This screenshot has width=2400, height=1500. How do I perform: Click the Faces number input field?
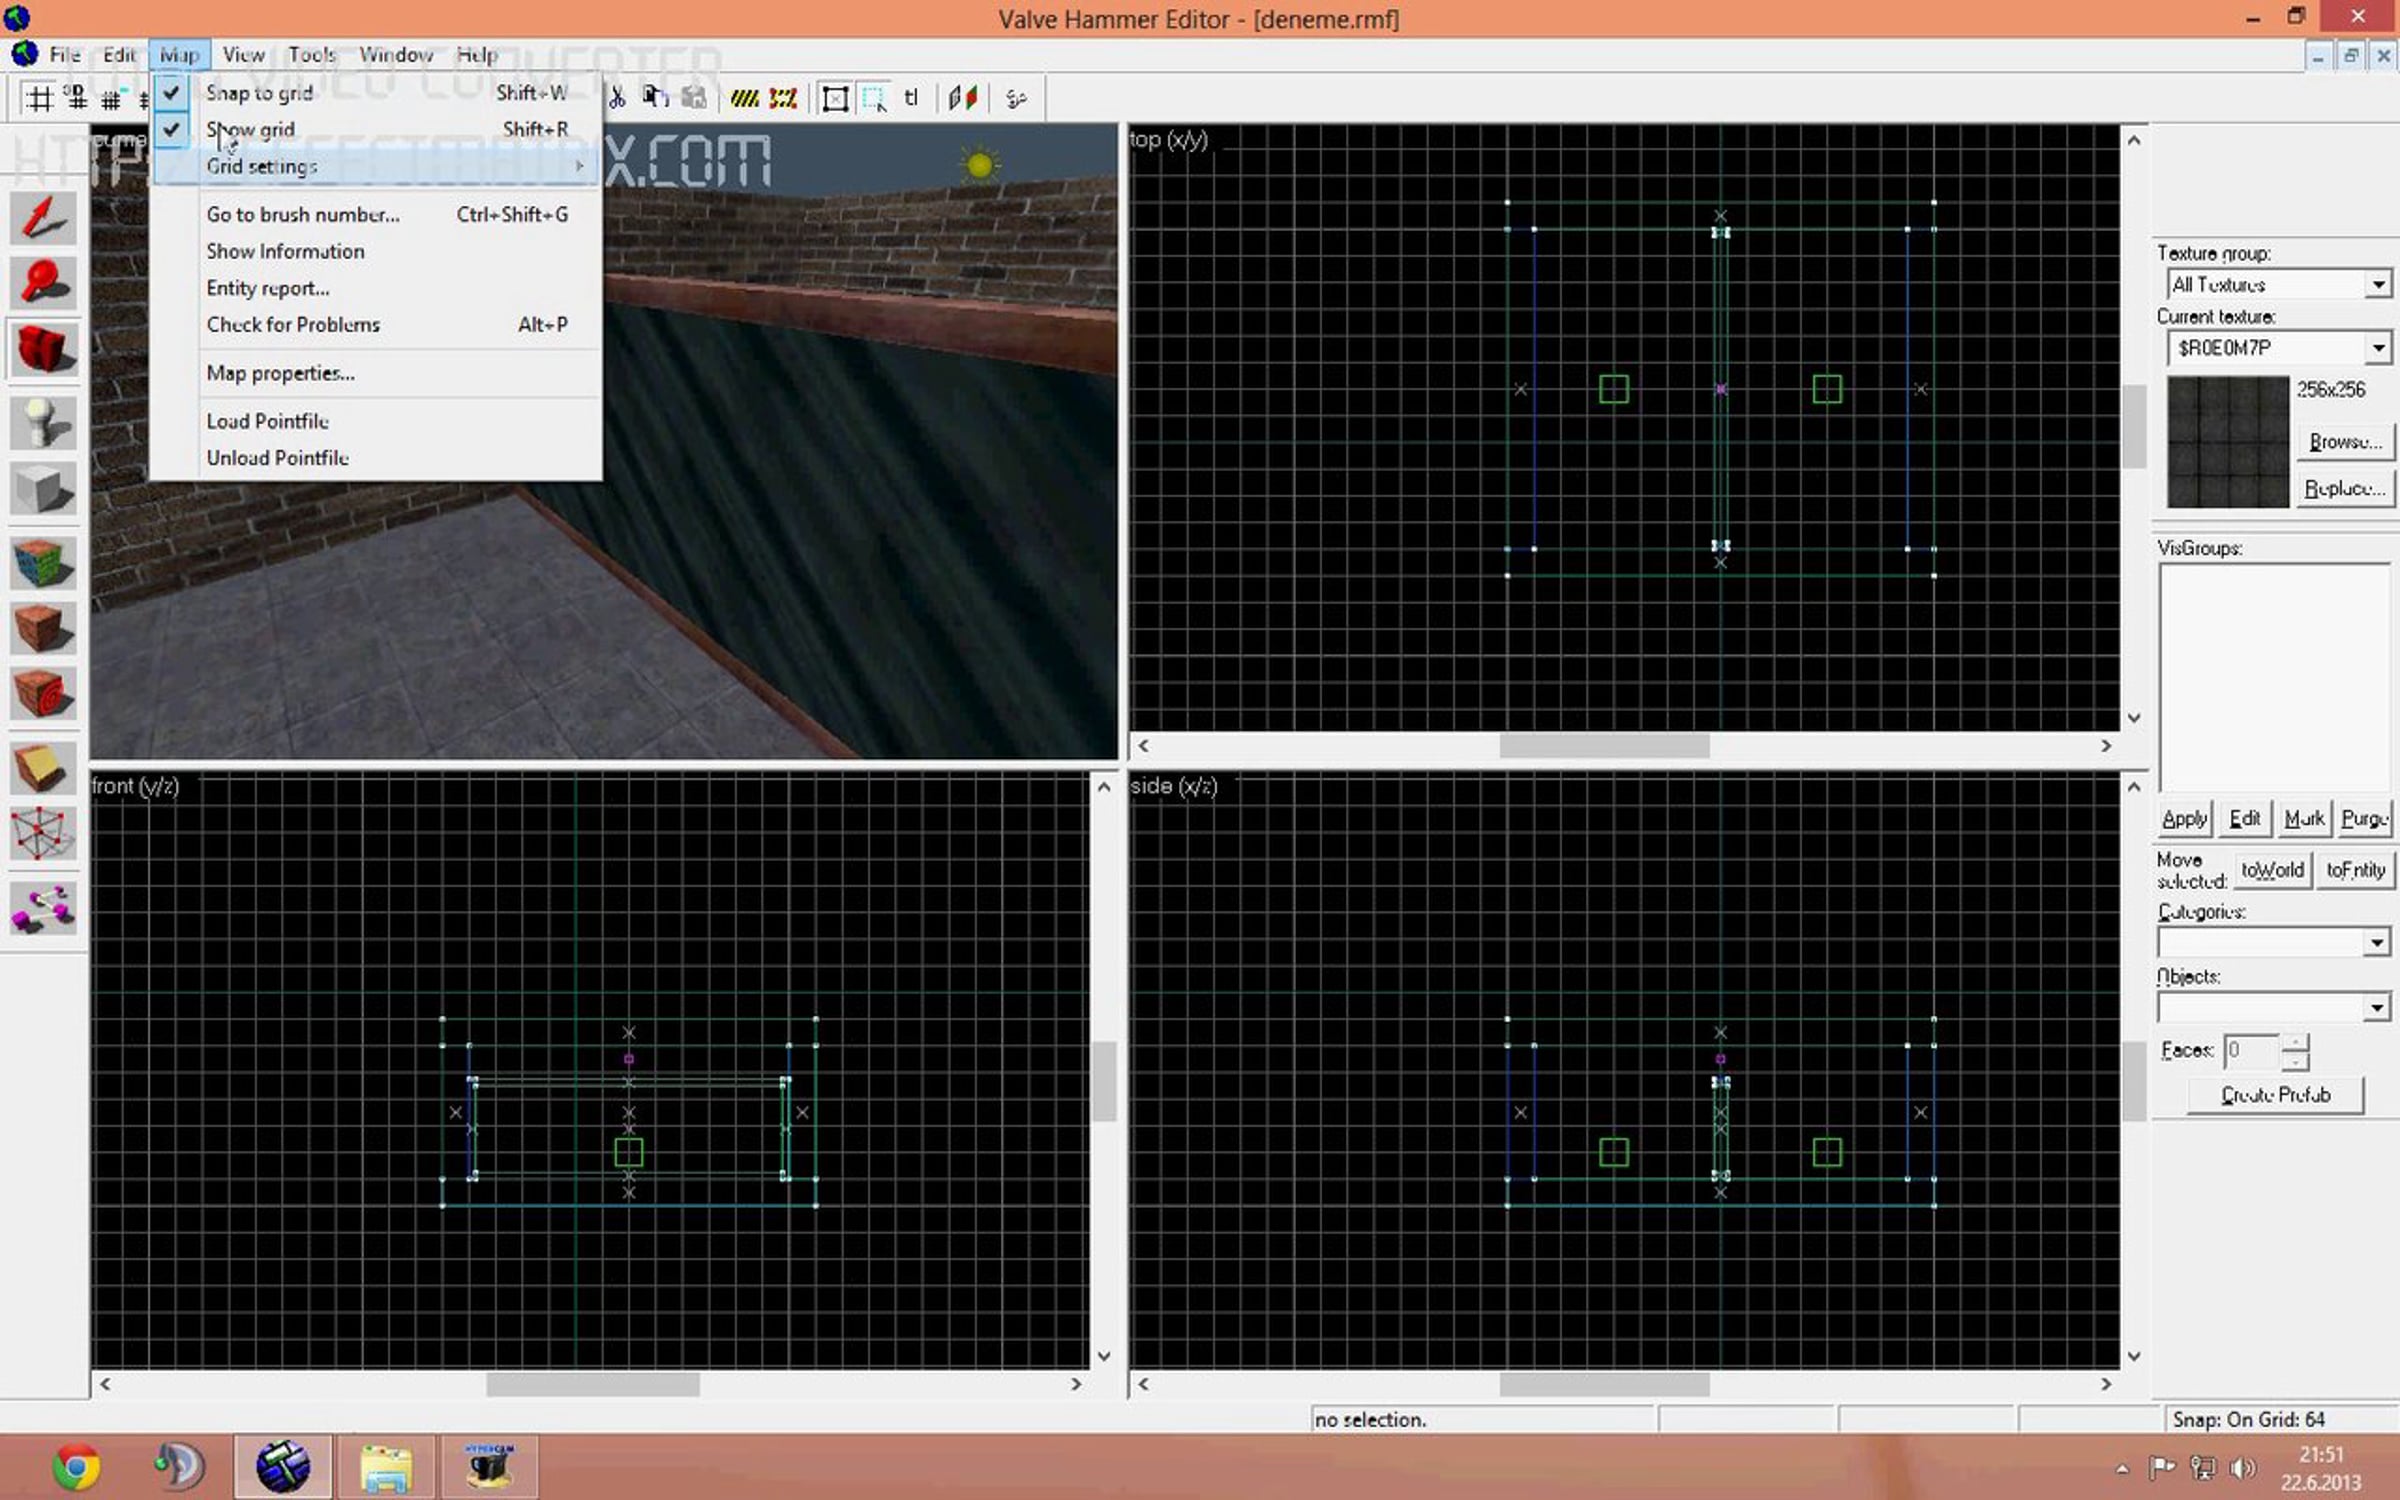[2251, 1051]
